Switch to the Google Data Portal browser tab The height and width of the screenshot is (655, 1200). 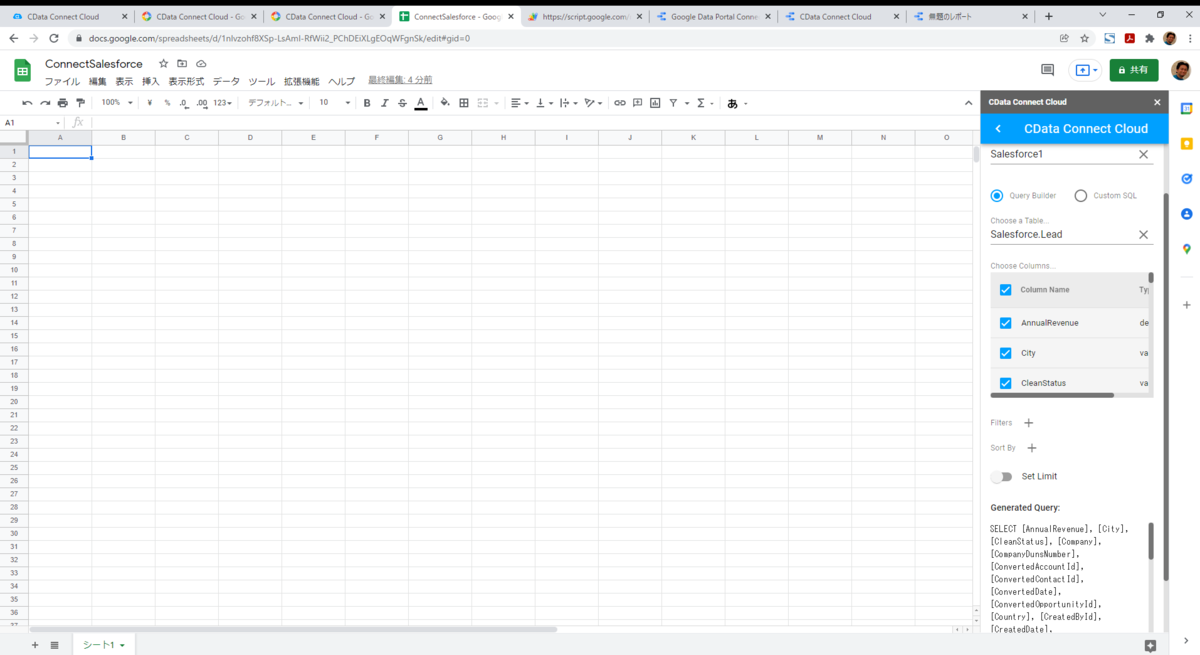(714, 16)
